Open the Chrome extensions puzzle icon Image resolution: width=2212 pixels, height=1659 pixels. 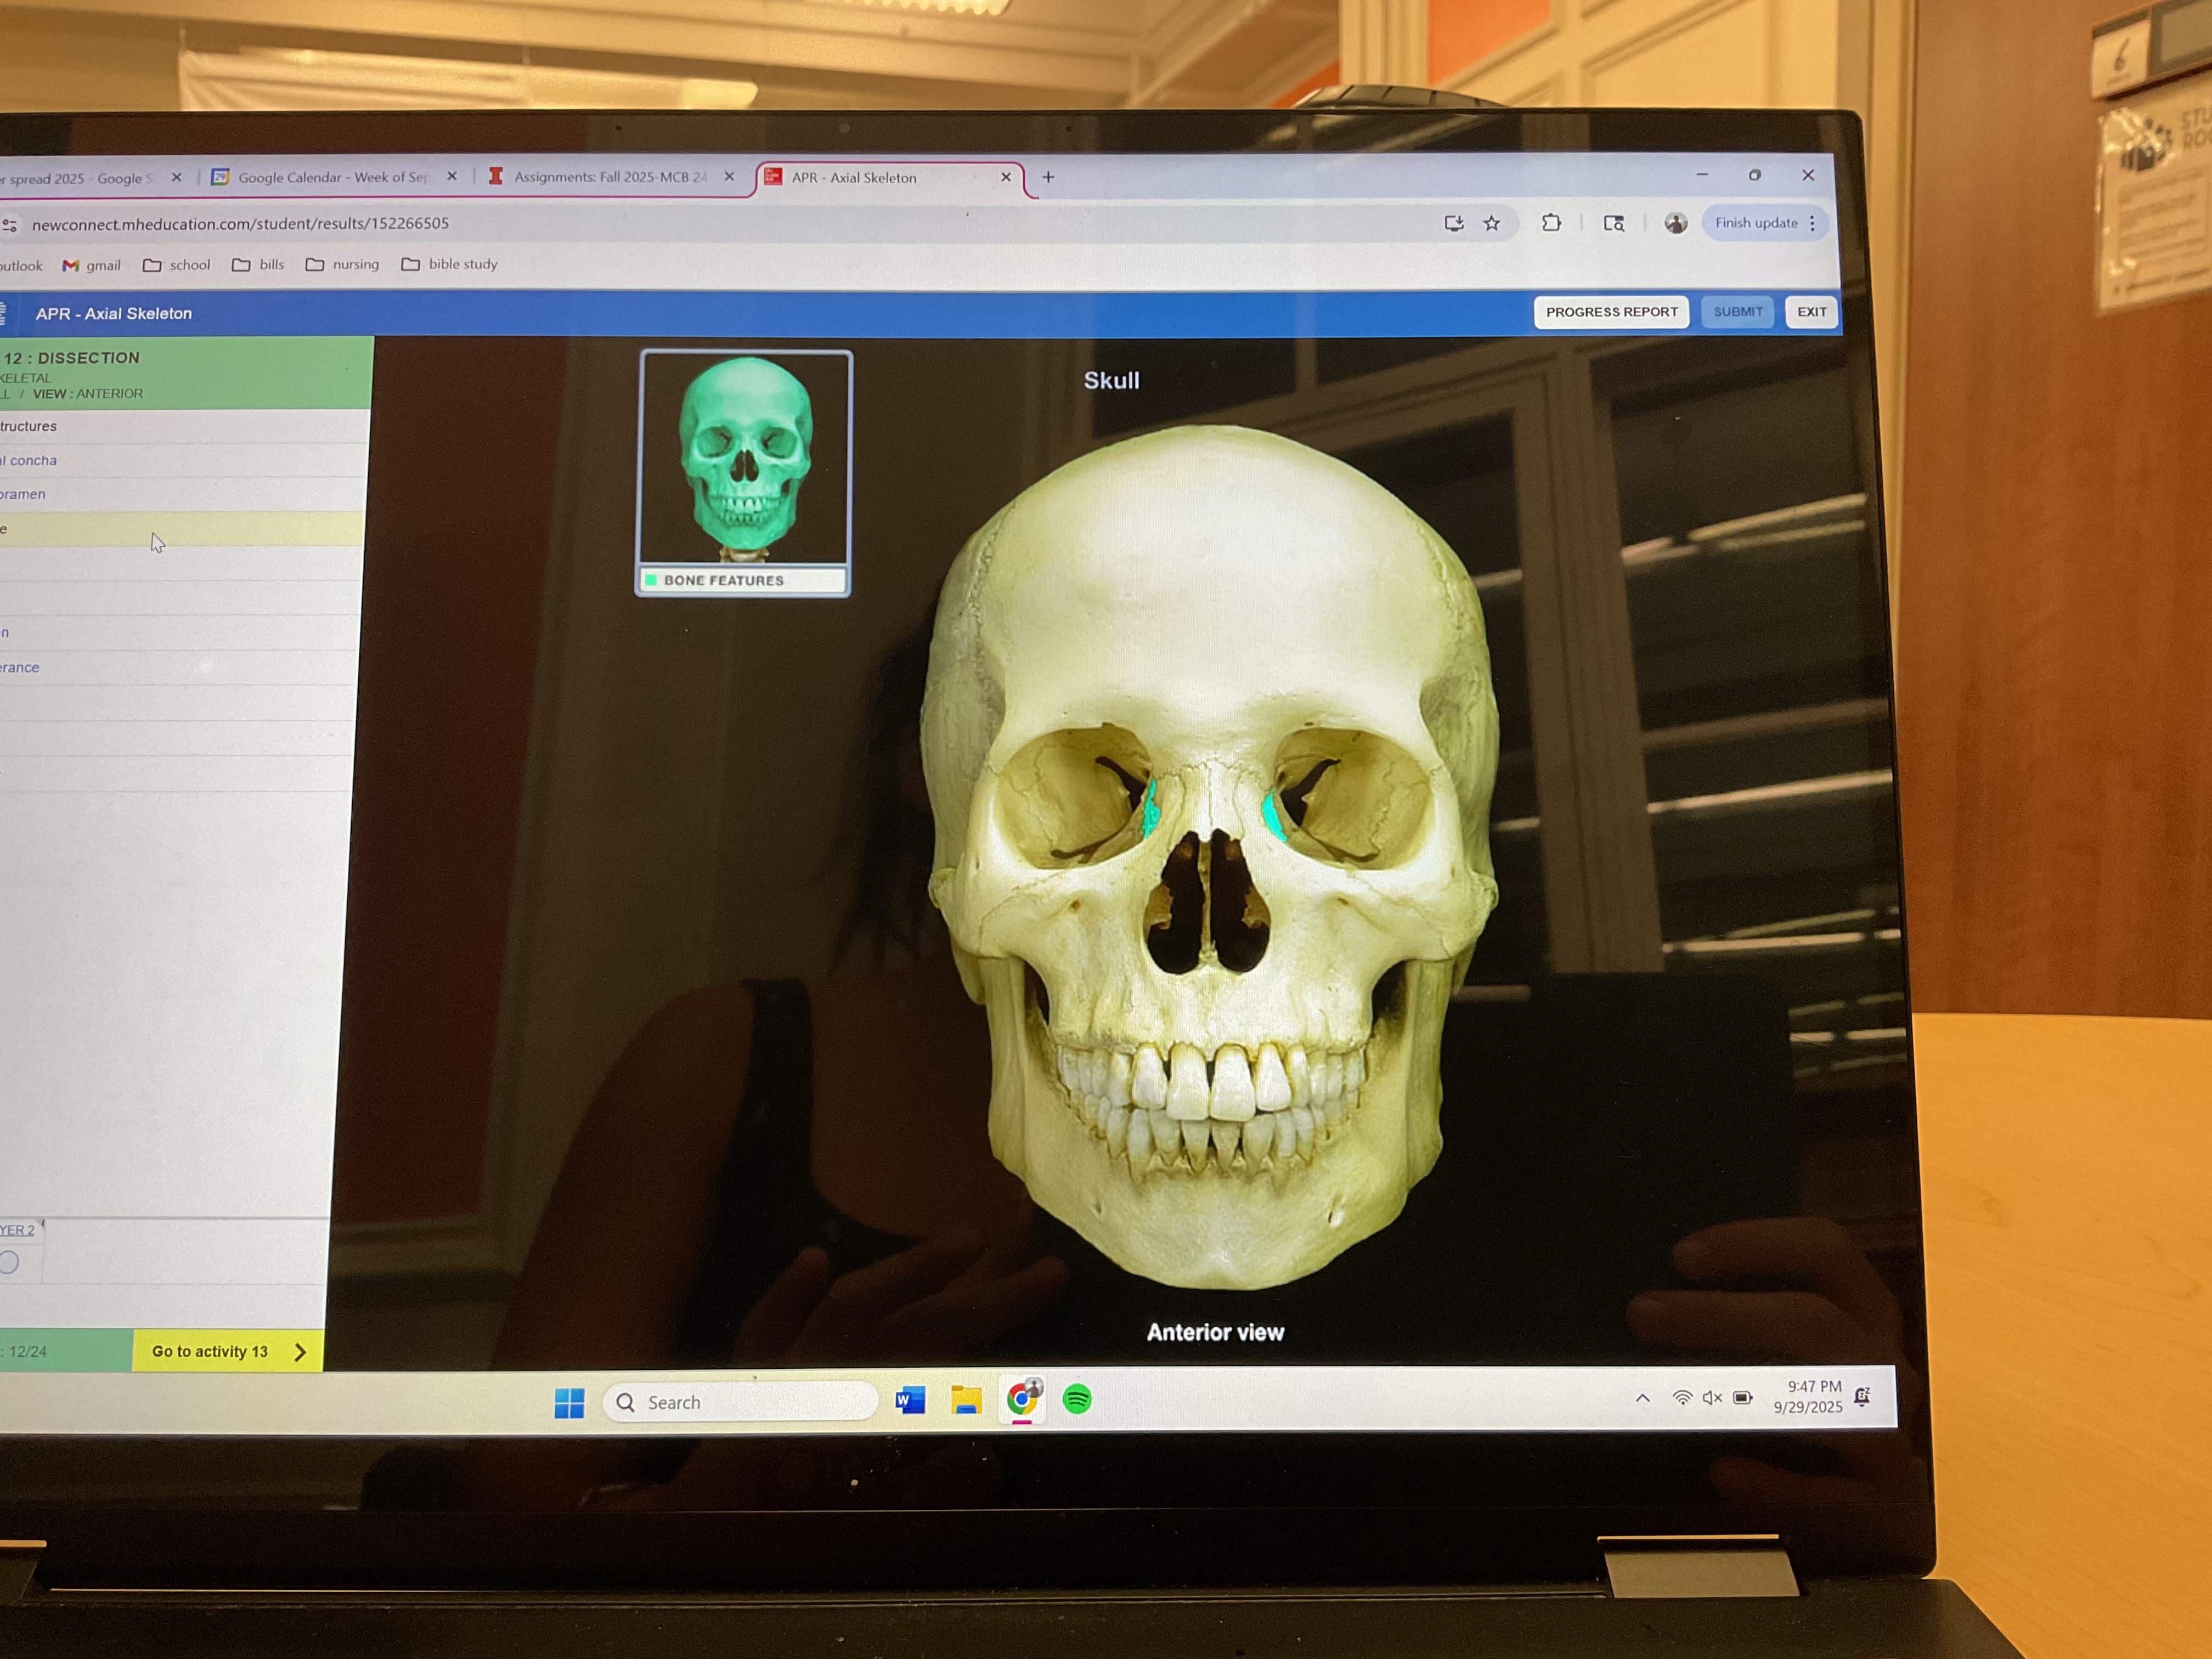[x=1551, y=223]
